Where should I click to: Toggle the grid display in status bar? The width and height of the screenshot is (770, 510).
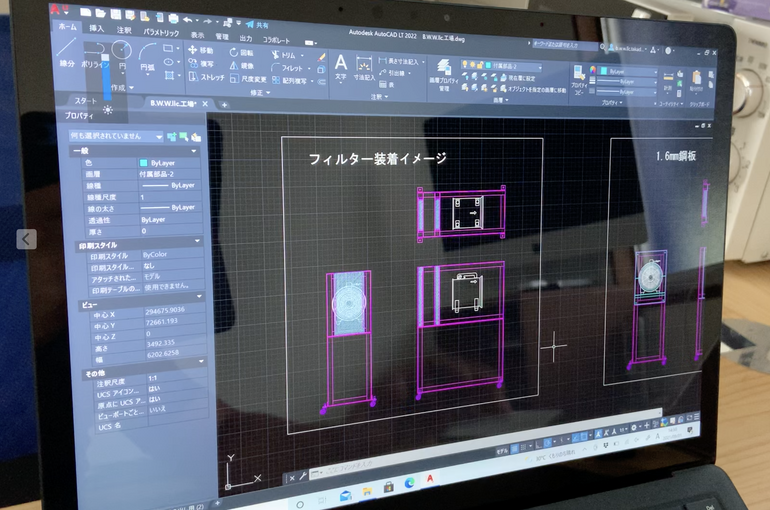(x=515, y=448)
